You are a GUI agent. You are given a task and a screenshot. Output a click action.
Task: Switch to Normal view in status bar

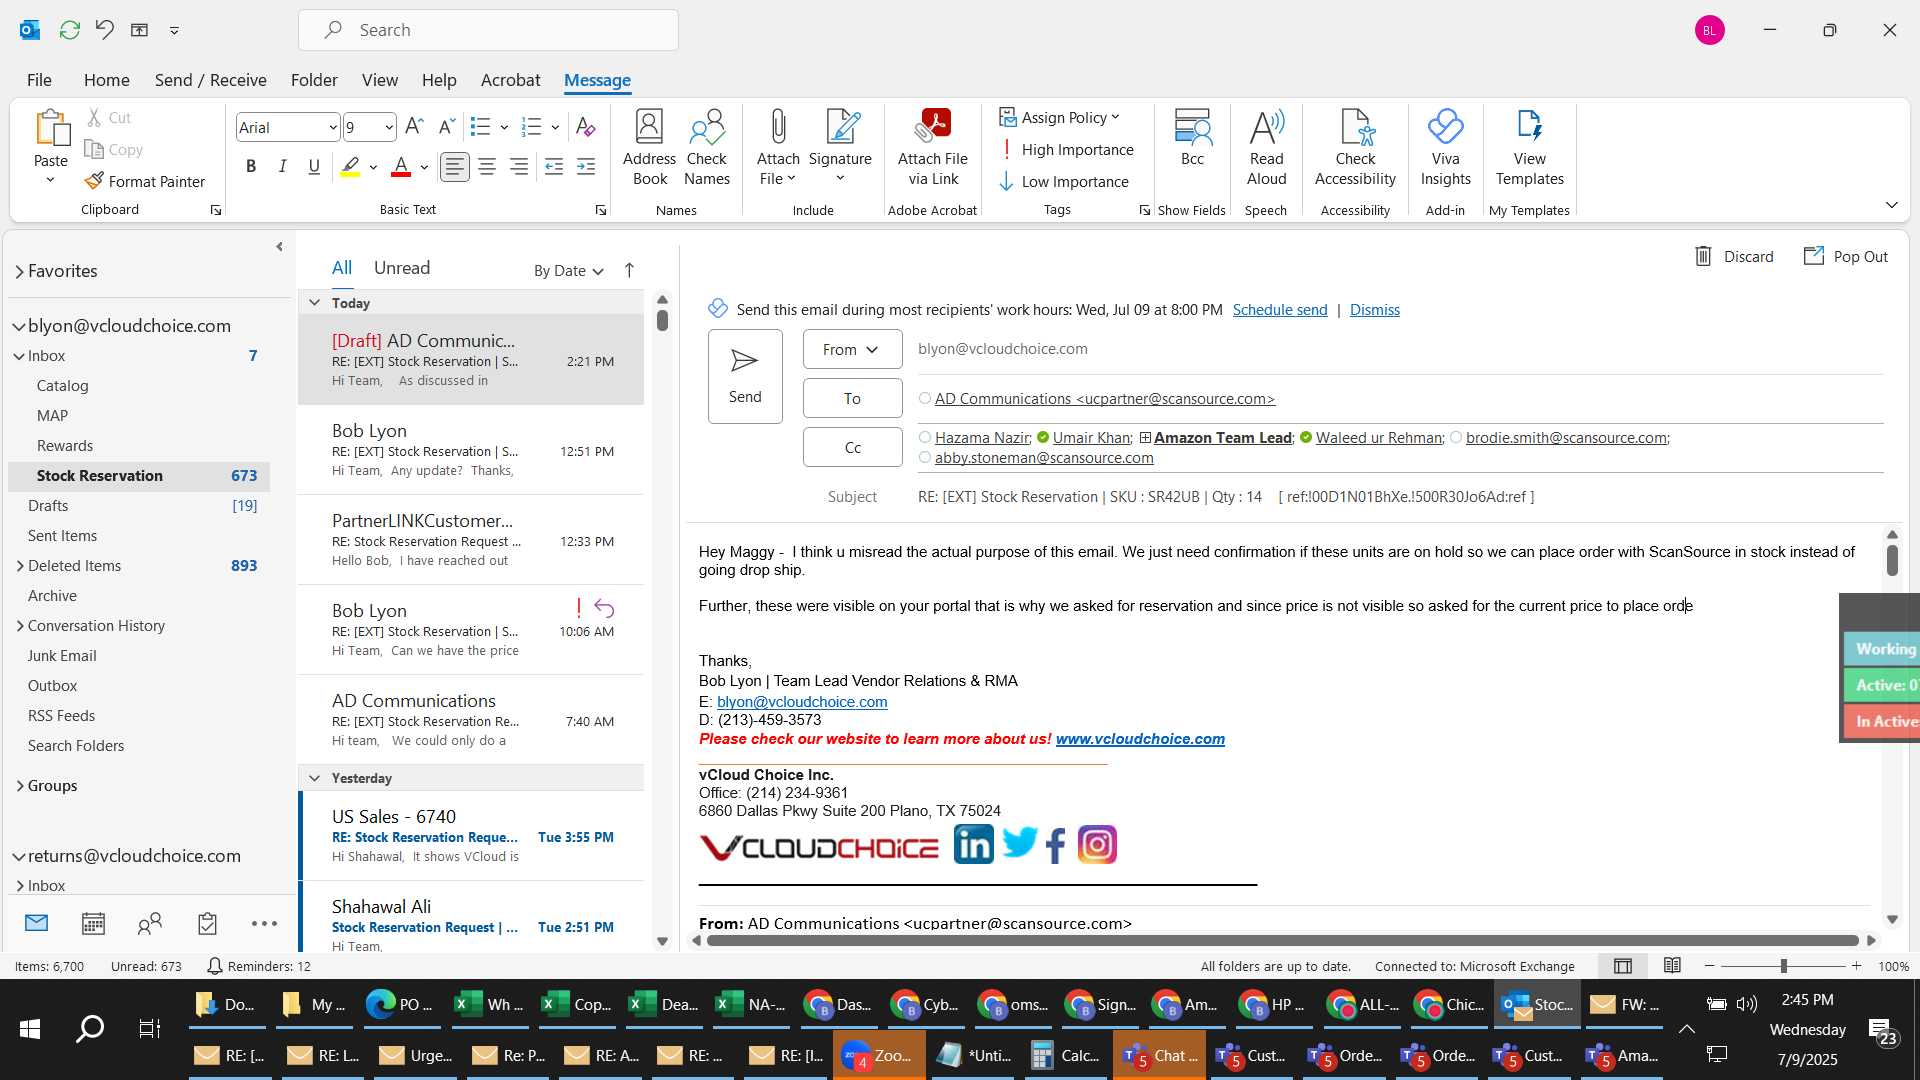1623,966
